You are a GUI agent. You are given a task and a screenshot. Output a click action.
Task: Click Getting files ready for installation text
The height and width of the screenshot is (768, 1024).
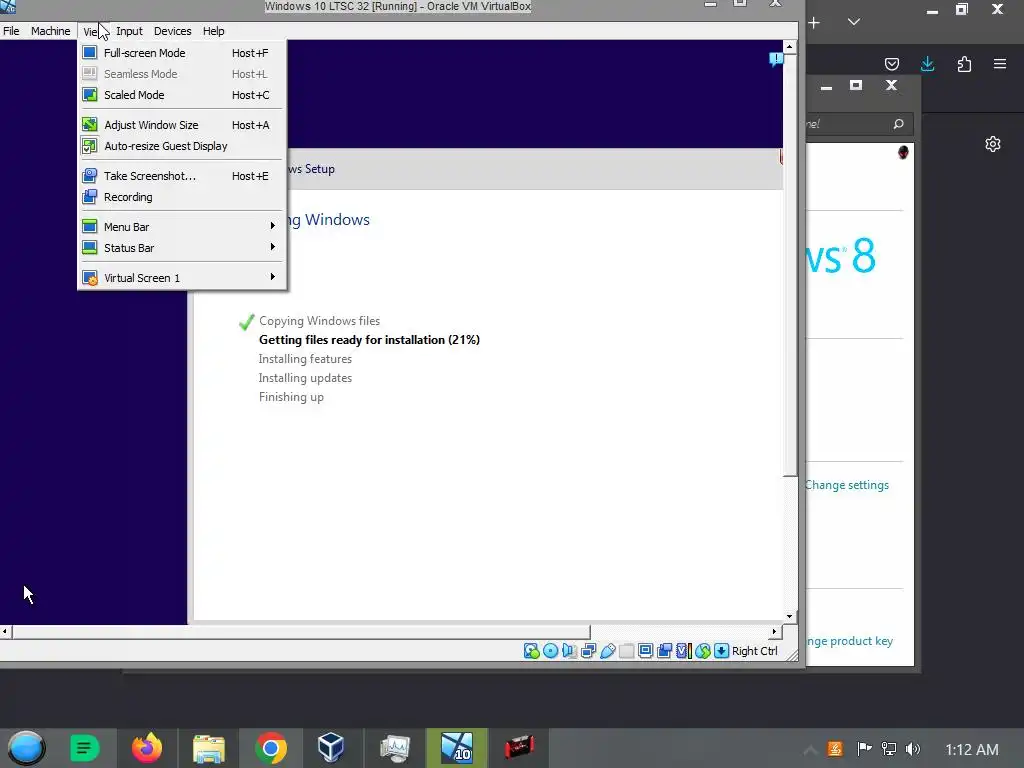(x=369, y=340)
